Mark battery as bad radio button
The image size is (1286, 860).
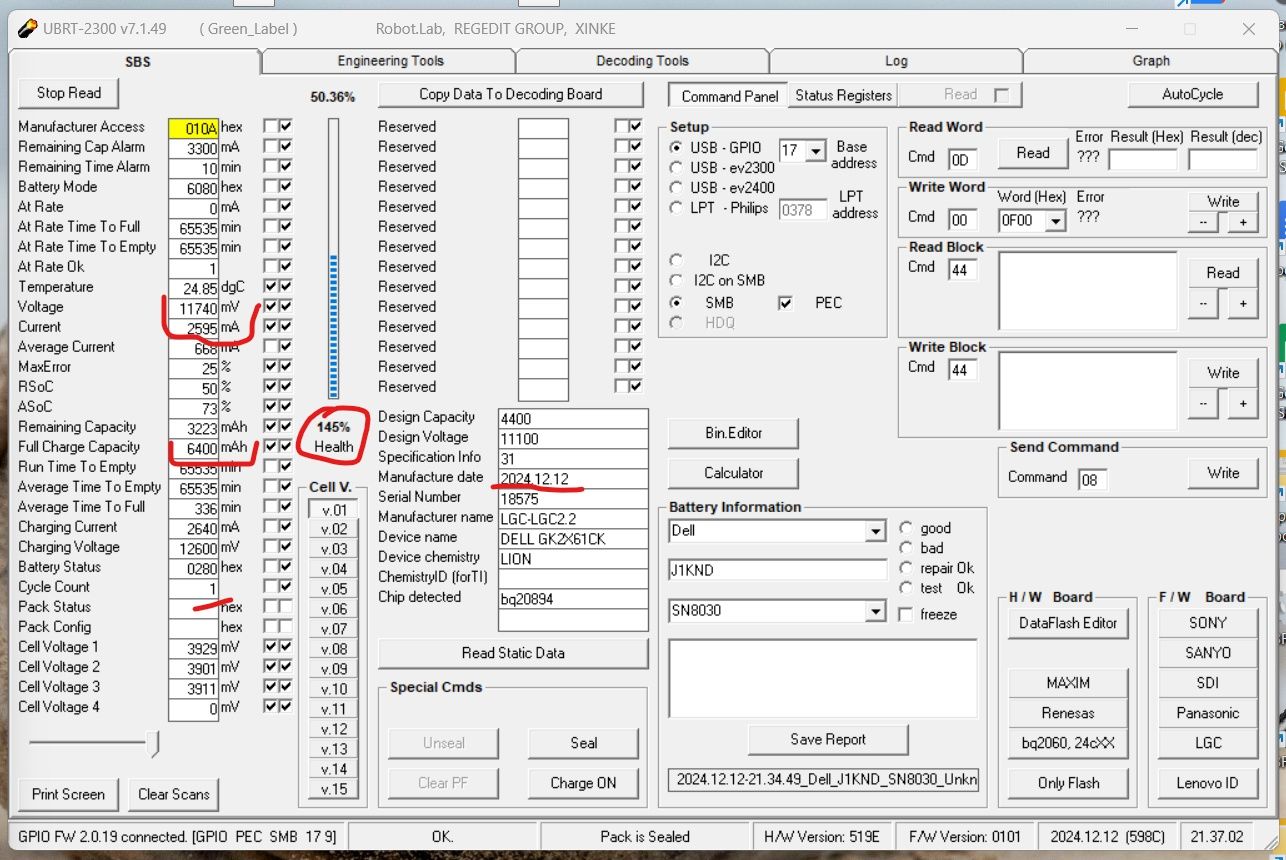[906, 548]
